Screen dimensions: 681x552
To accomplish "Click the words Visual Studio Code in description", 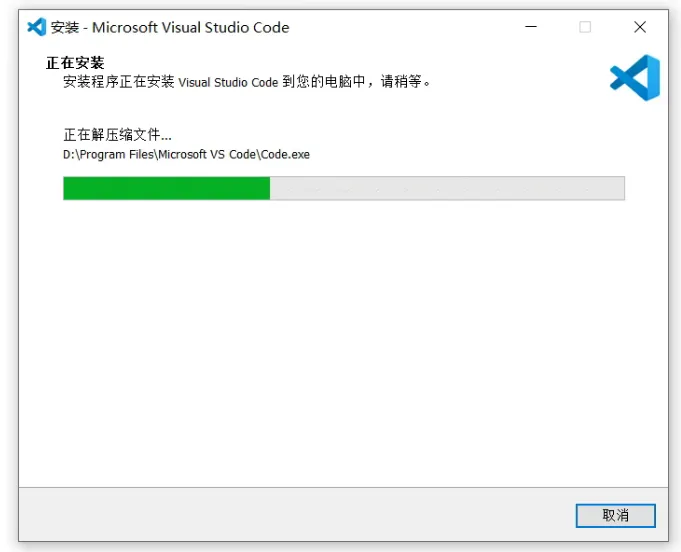I will 228,82.
